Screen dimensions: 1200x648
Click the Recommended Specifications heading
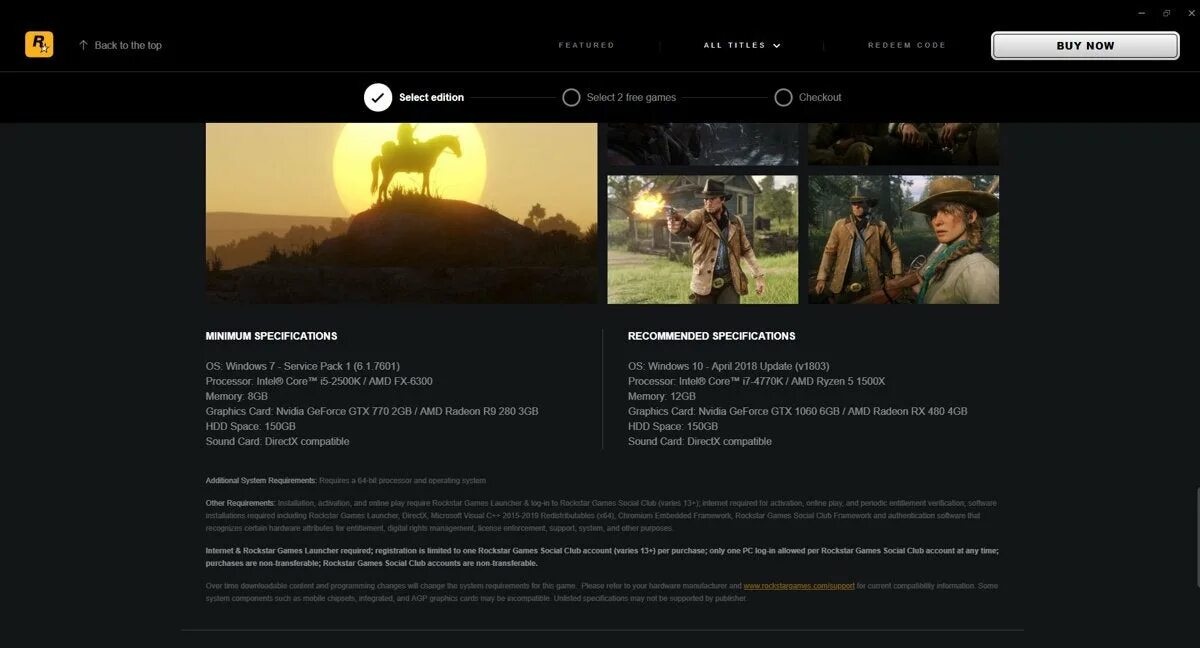coord(711,336)
